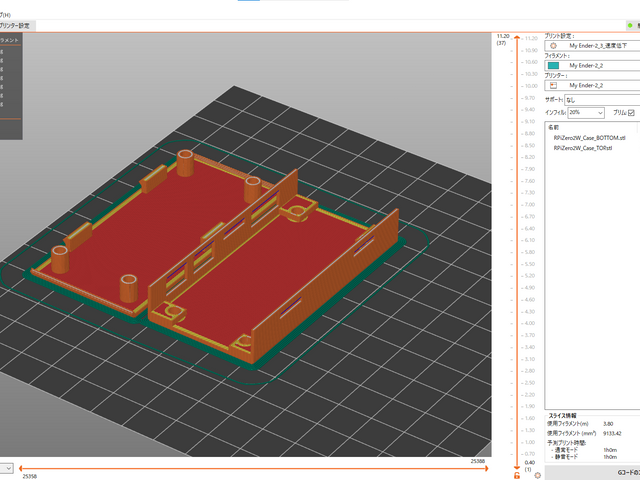
Task: Click the teal filament color swatch
Action: [x=553, y=65]
